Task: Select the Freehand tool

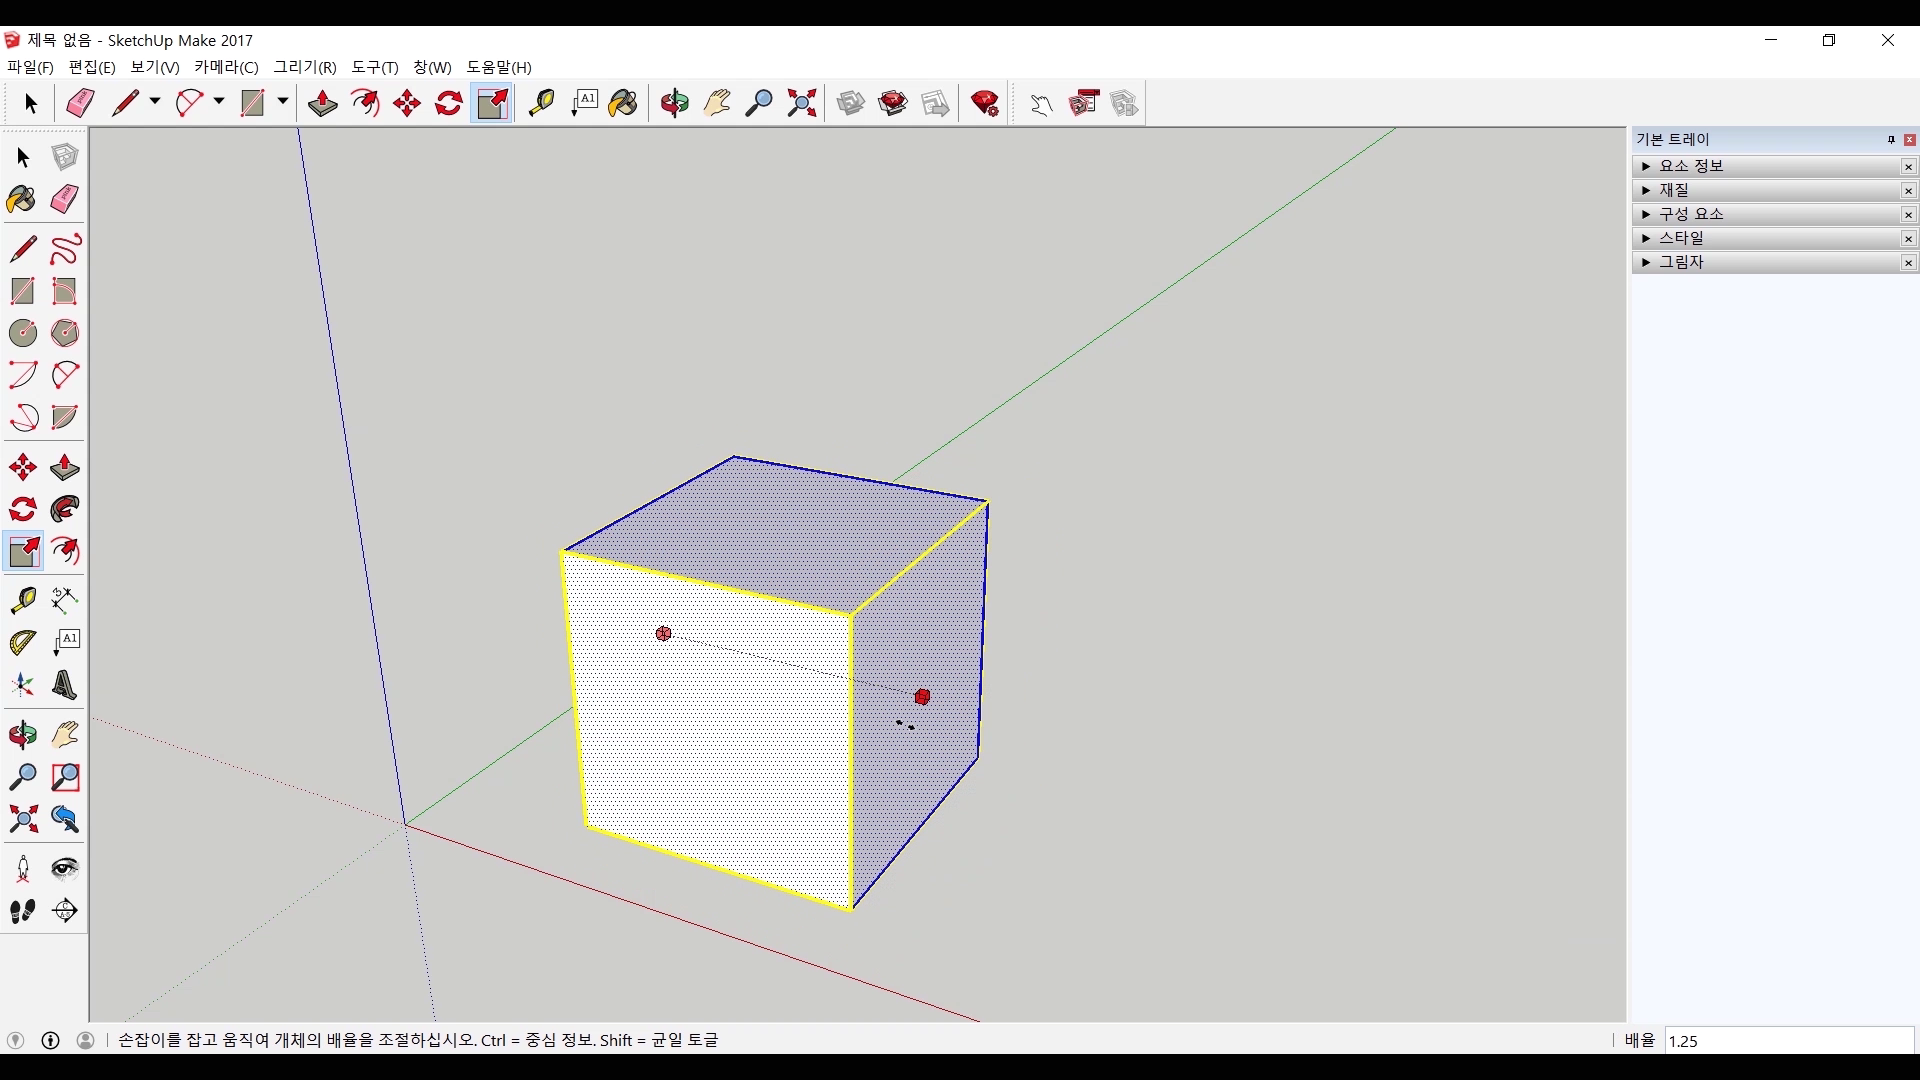Action: [x=64, y=249]
